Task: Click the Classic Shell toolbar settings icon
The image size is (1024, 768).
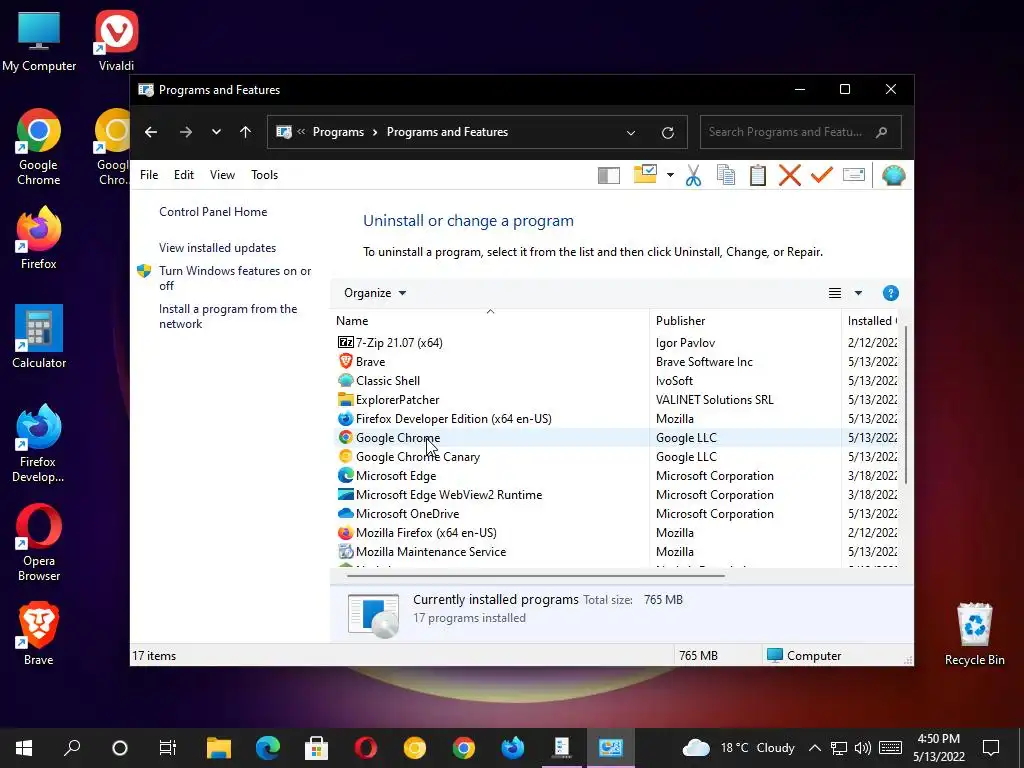Action: (893, 175)
